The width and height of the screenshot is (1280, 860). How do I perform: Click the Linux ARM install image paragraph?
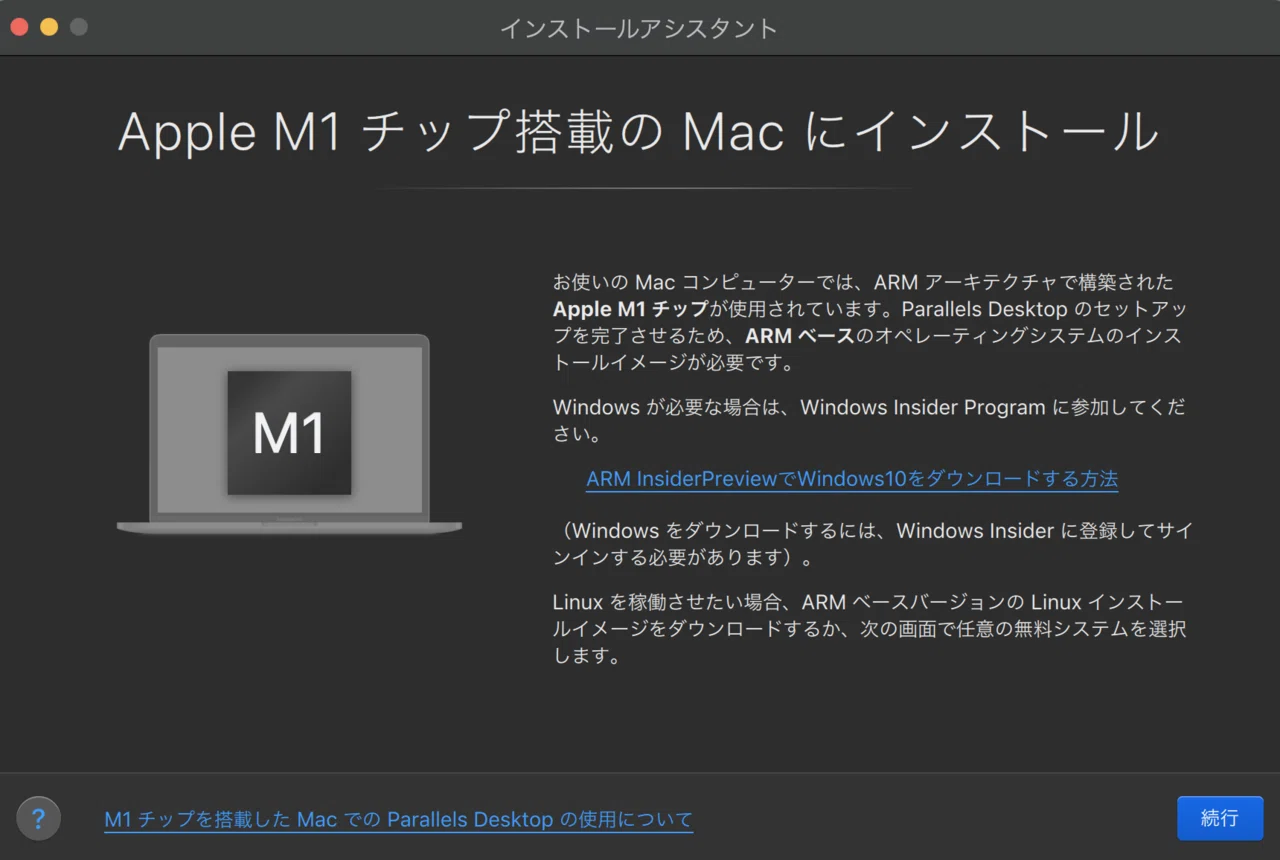869,629
